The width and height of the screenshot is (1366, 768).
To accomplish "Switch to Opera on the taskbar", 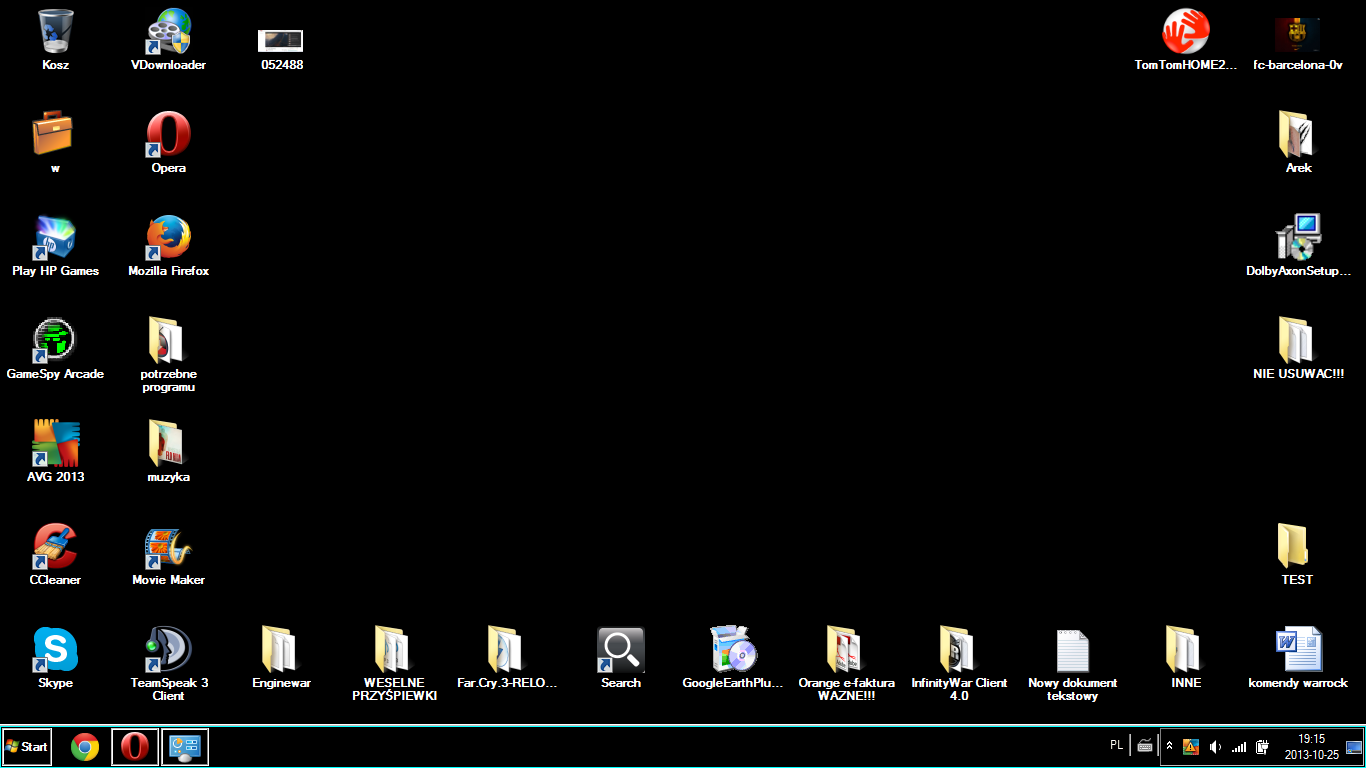I will [135, 747].
